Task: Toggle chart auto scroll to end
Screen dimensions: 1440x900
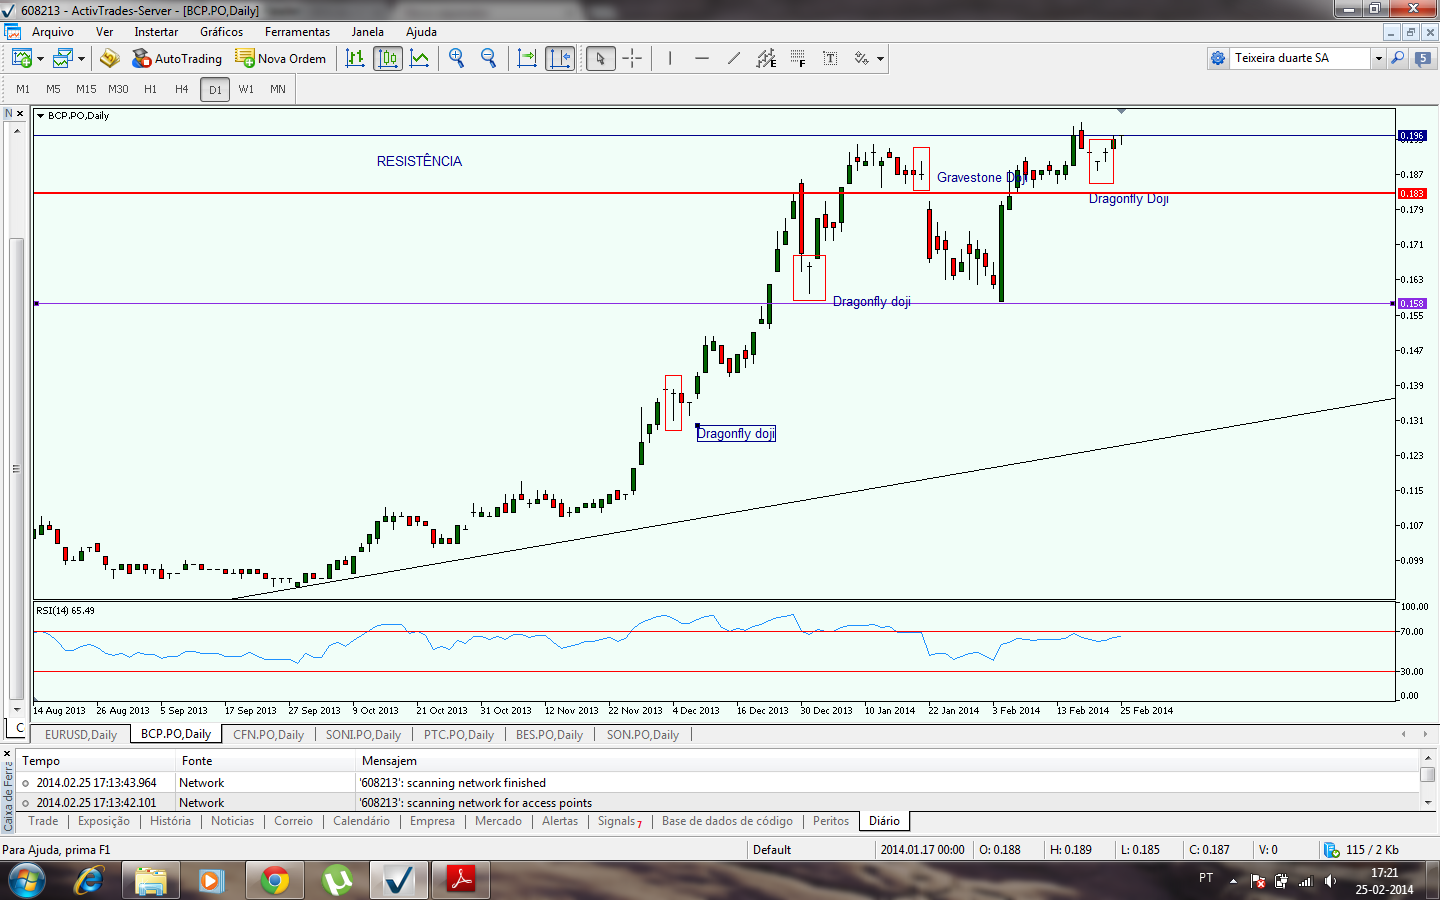Action: pyautogui.click(x=527, y=59)
